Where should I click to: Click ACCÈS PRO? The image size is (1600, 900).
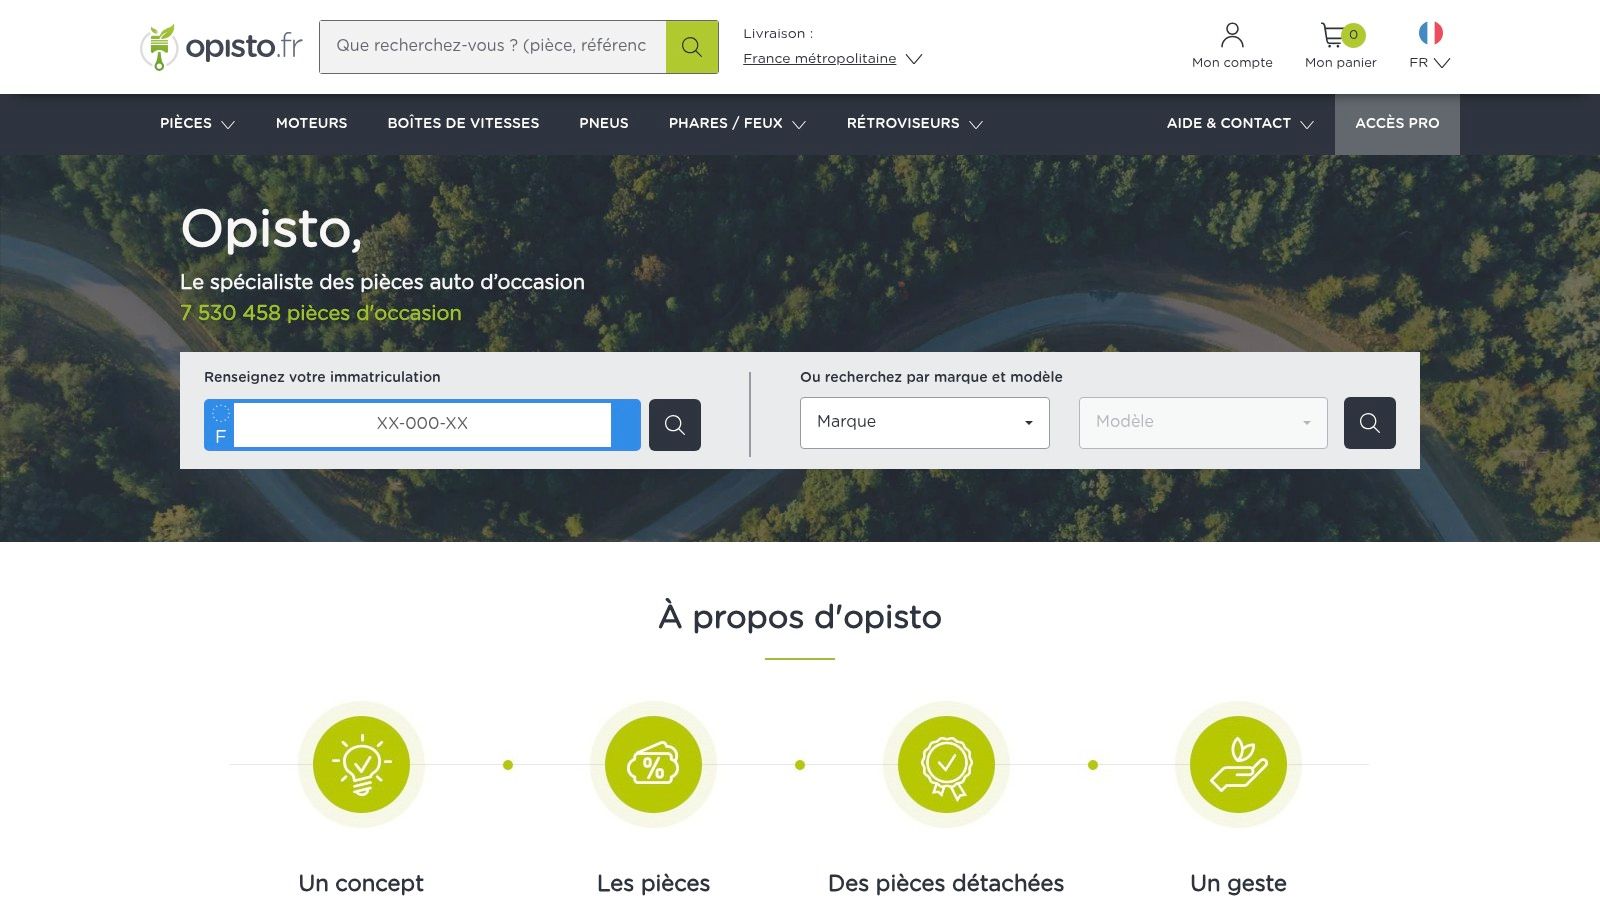pyautogui.click(x=1397, y=123)
